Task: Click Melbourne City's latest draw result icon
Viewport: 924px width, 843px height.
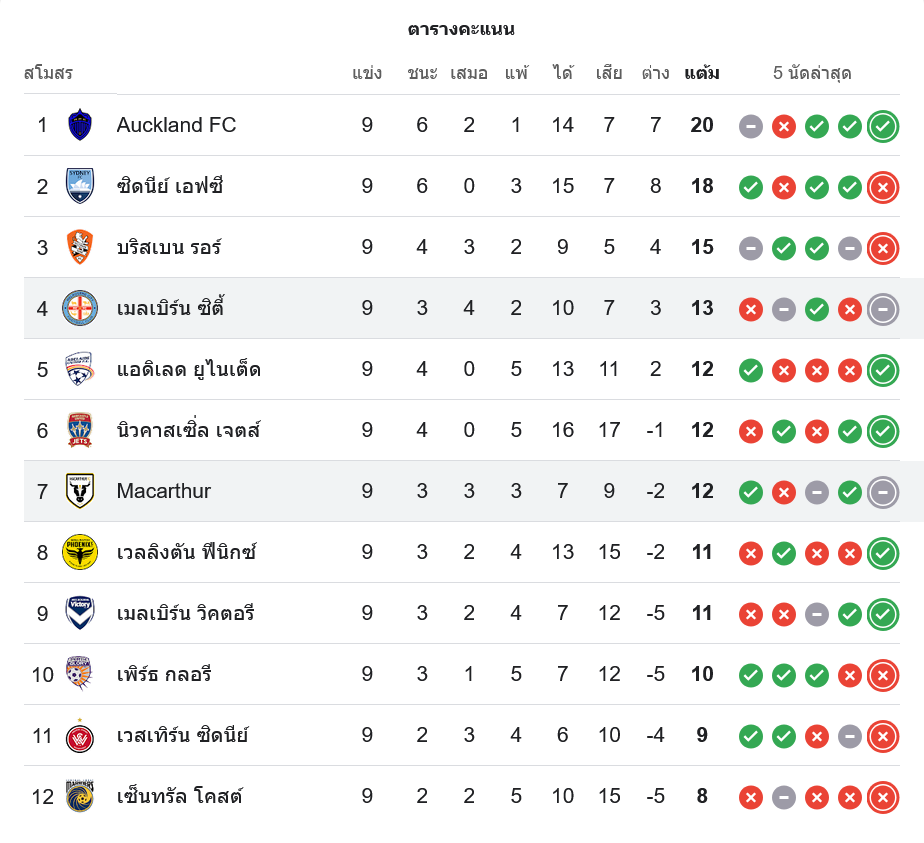Action: tap(882, 309)
